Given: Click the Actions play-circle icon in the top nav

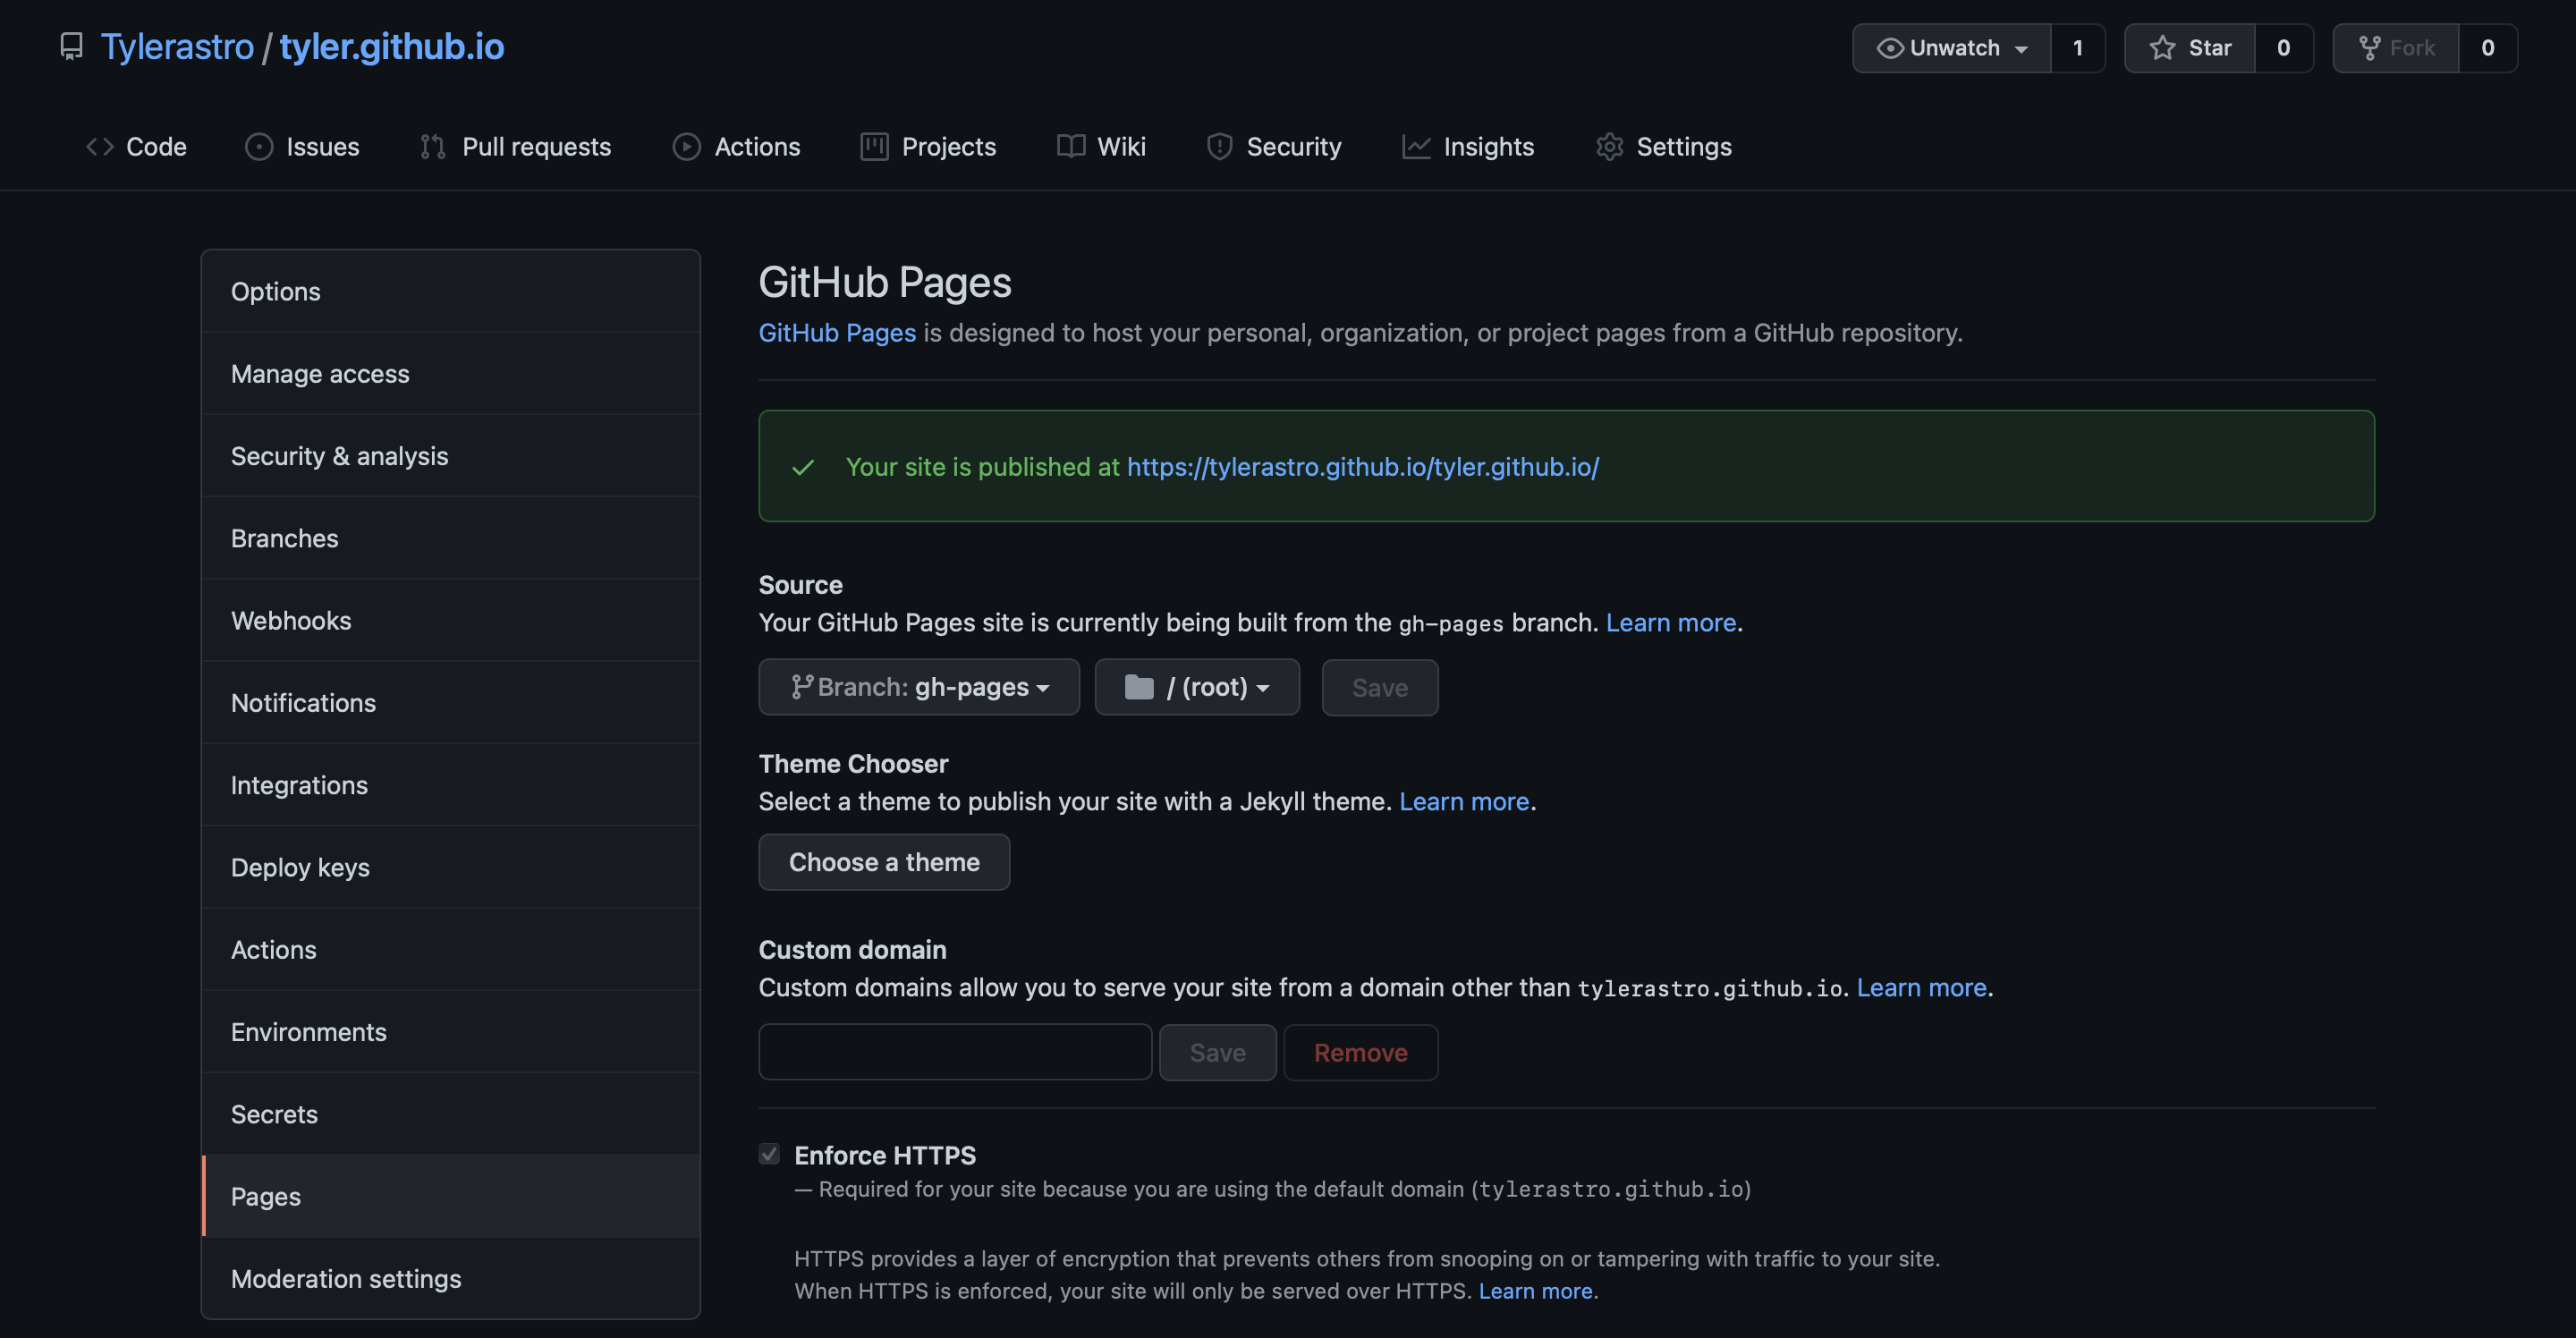Looking at the screenshot, I should pos(687,147).
